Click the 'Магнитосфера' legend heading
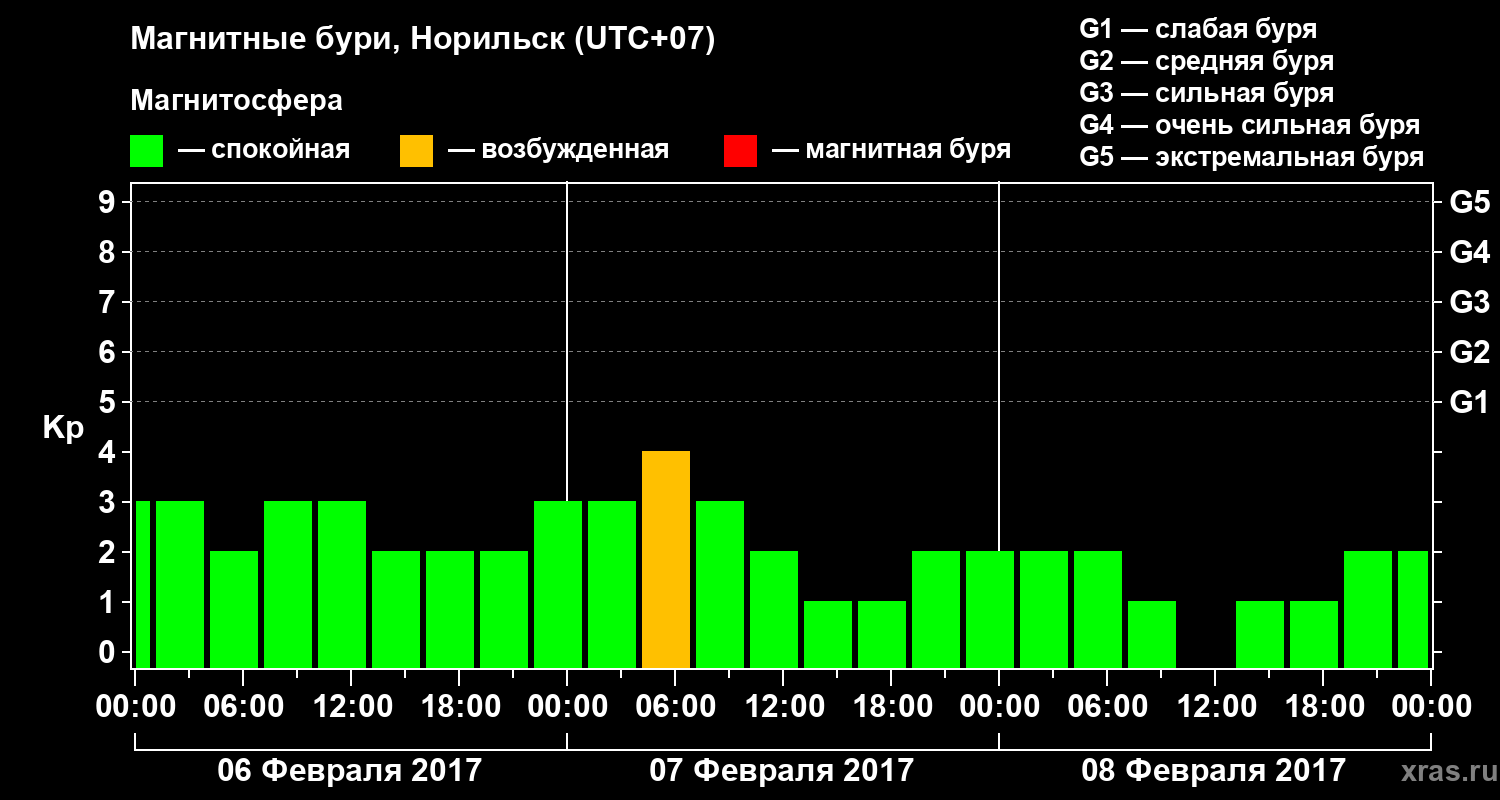This screenshot has width=1500, height=800. tap(237, 101)
